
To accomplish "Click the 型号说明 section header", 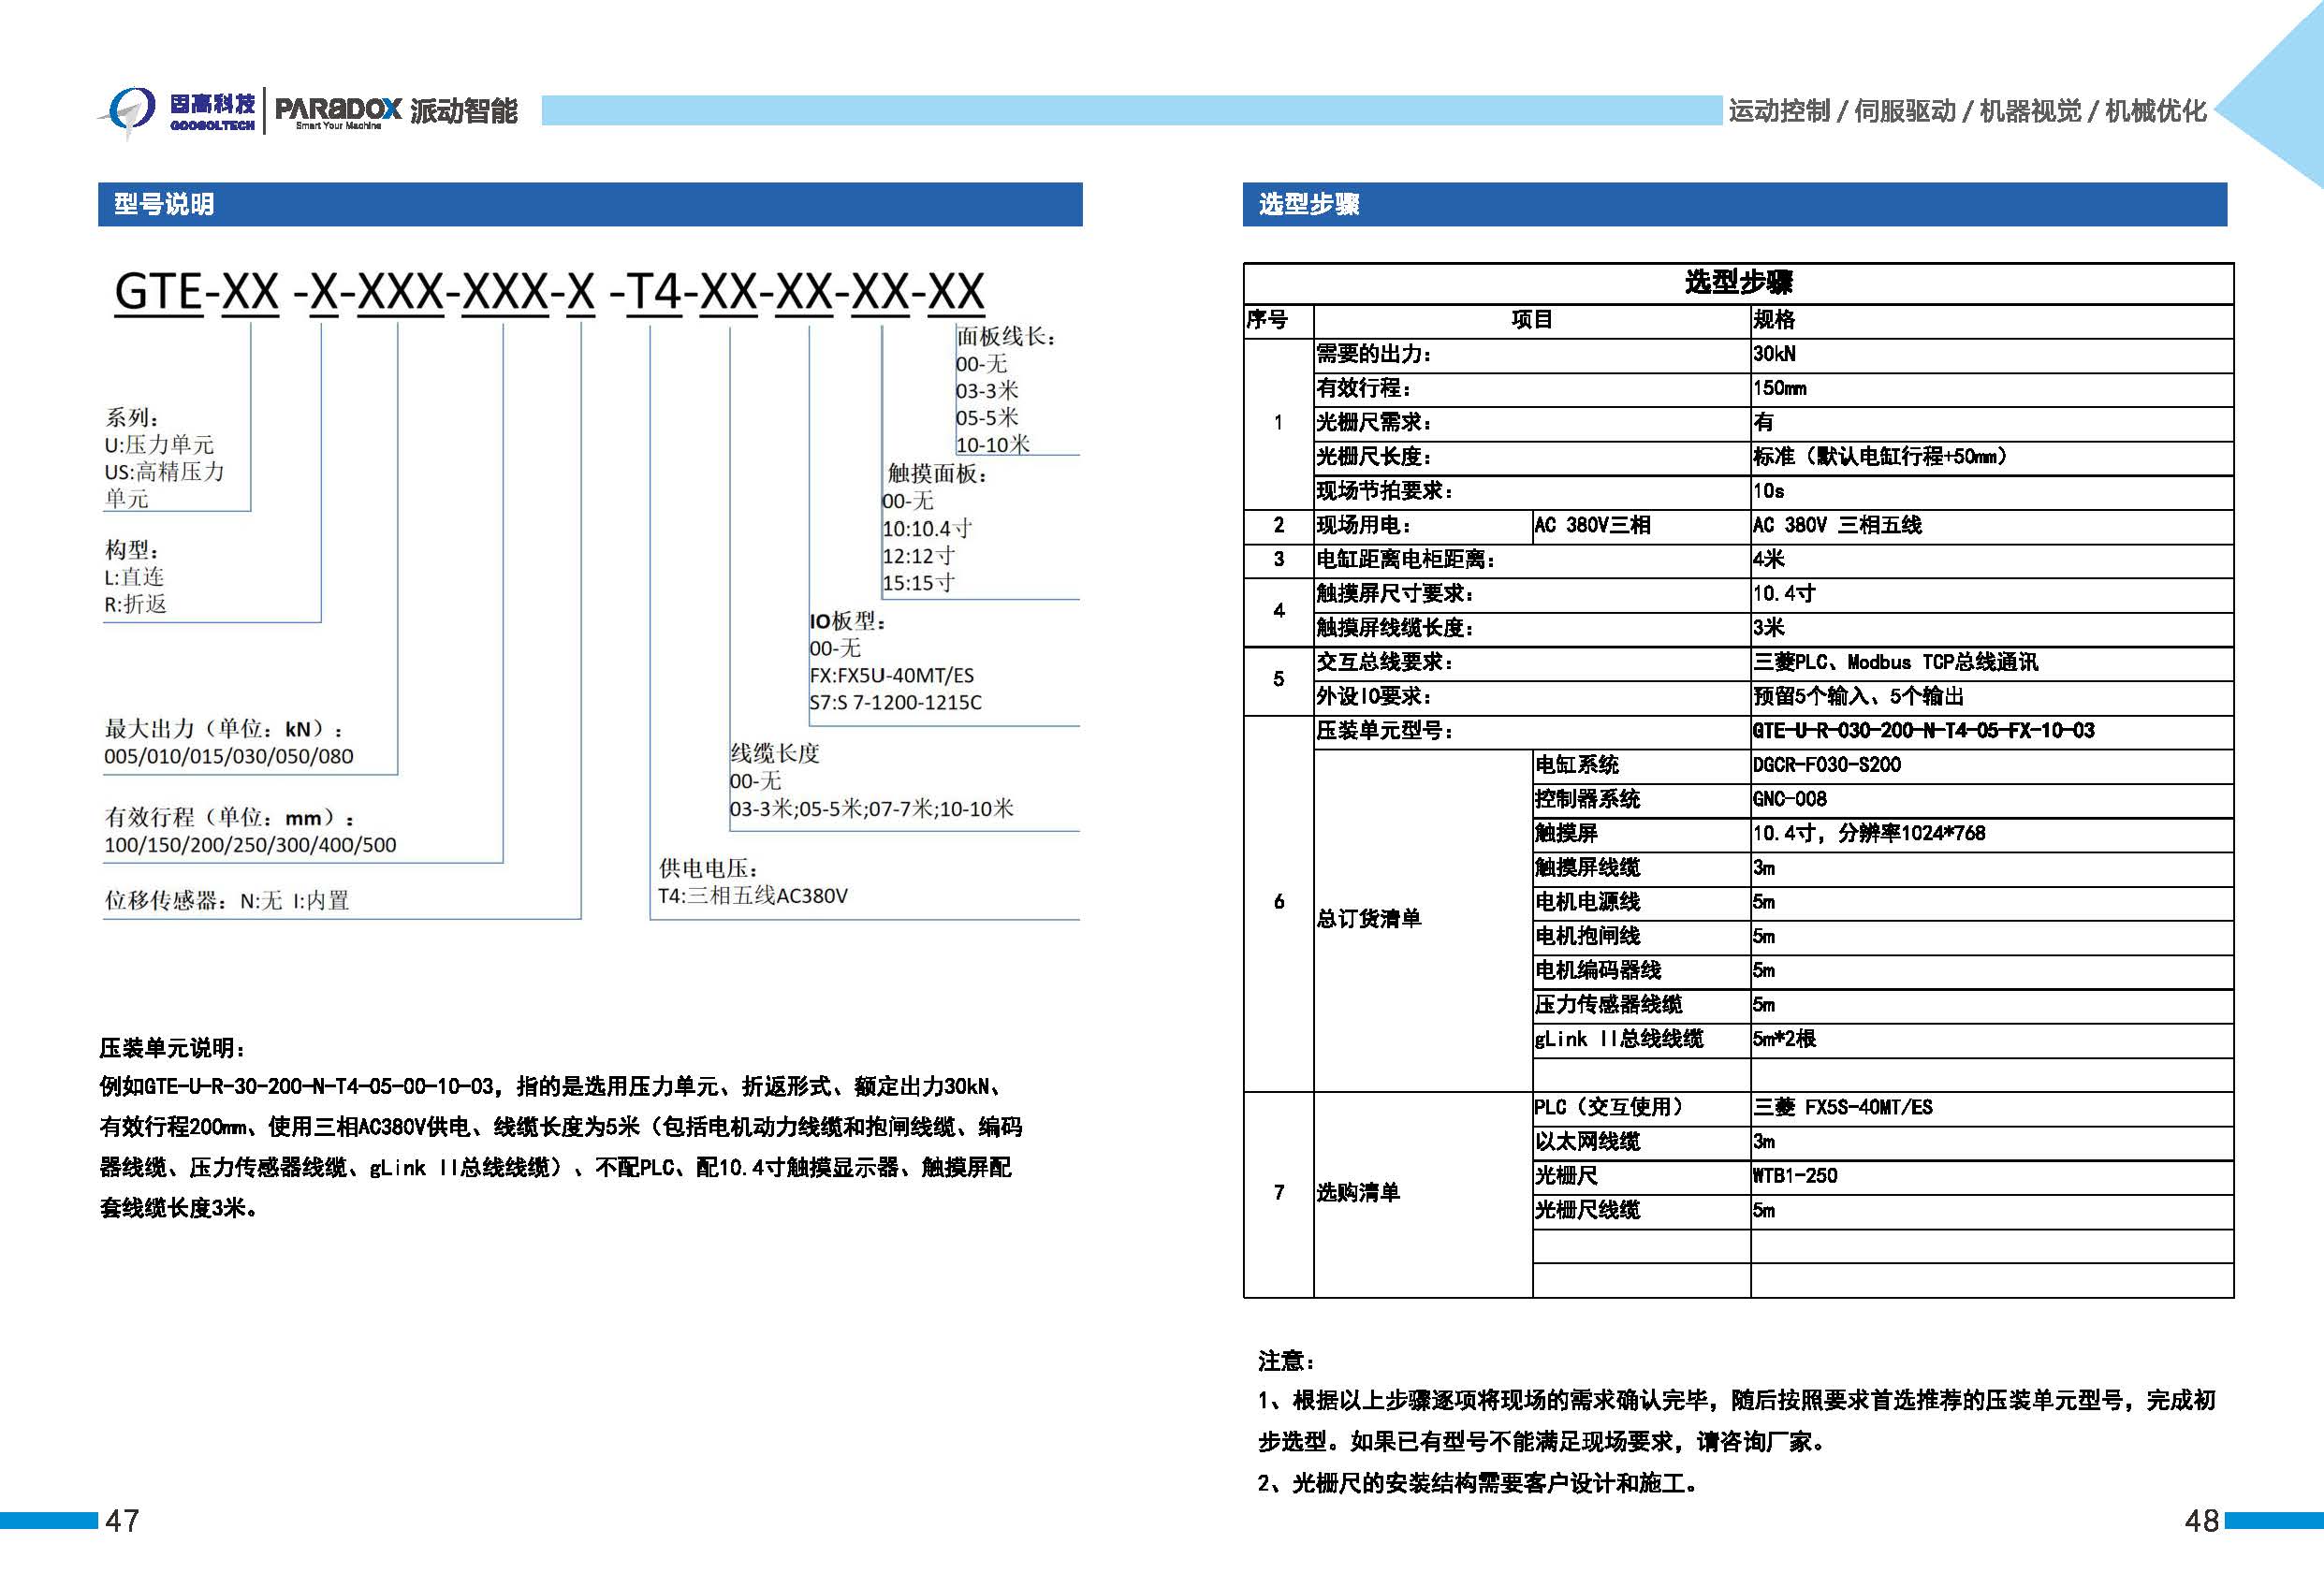I will (164, 204).
